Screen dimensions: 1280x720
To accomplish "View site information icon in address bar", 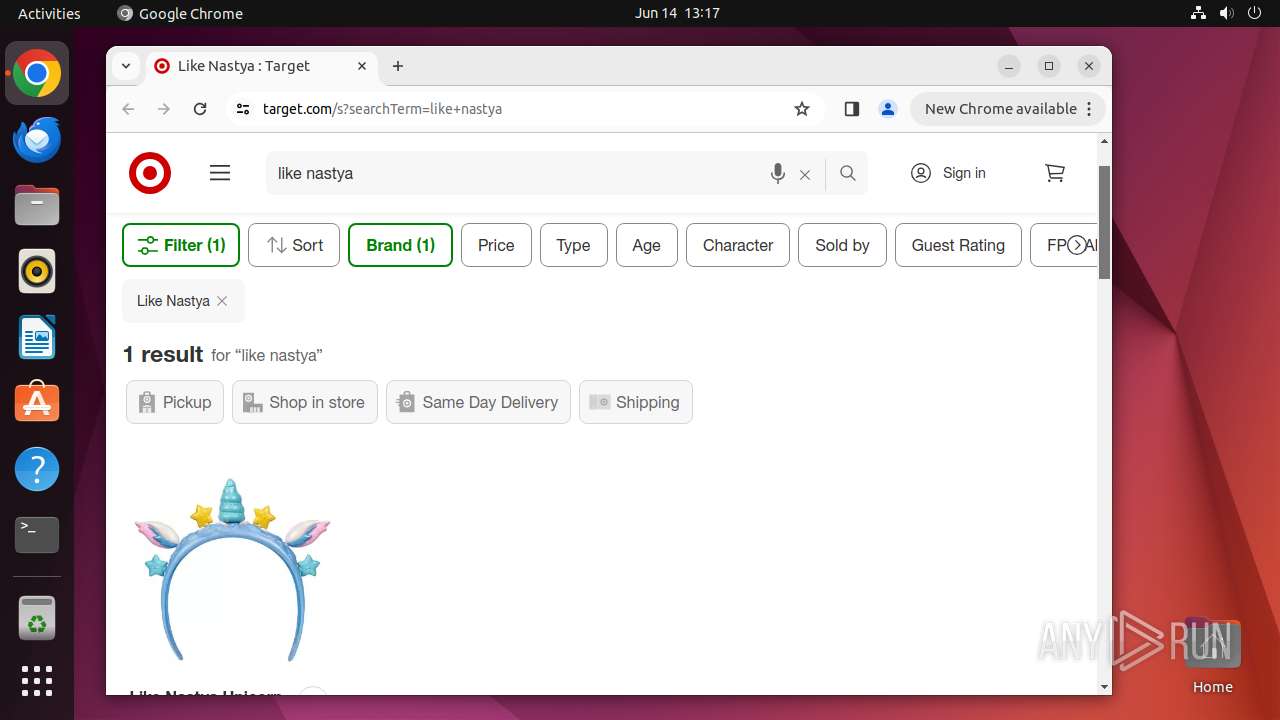I will coord(243,109).
